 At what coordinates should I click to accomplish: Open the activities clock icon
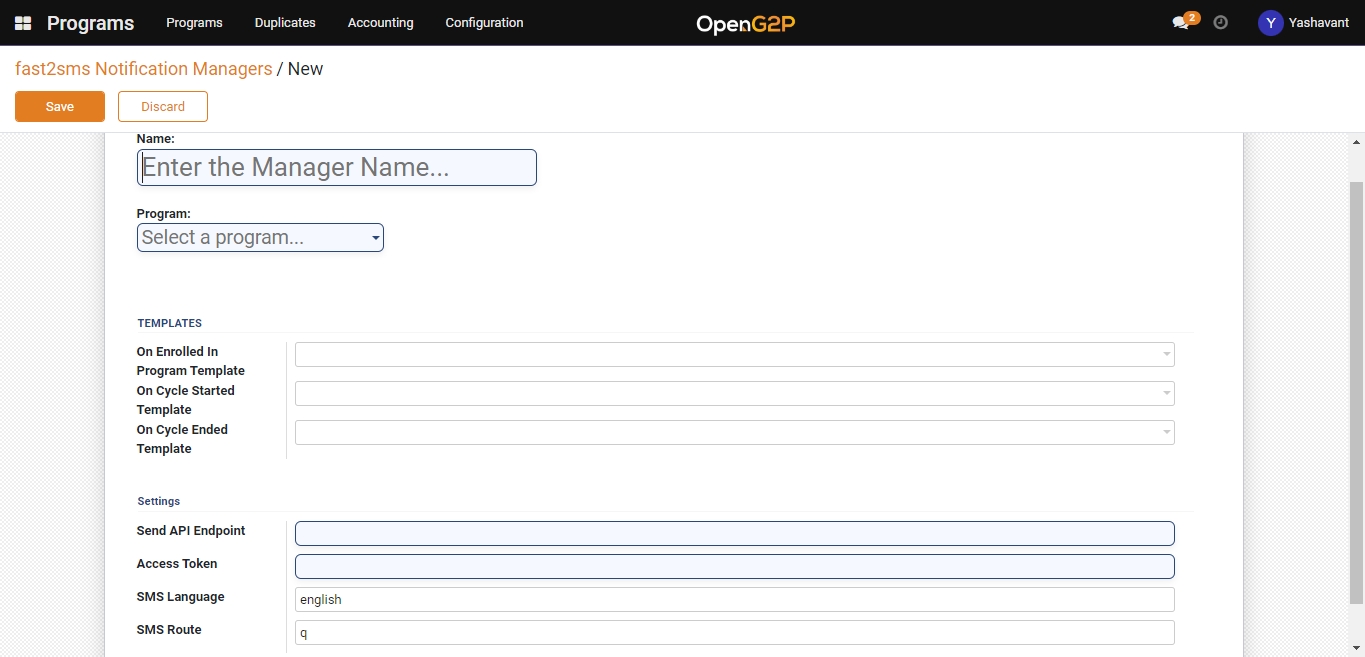(1220, 22)
